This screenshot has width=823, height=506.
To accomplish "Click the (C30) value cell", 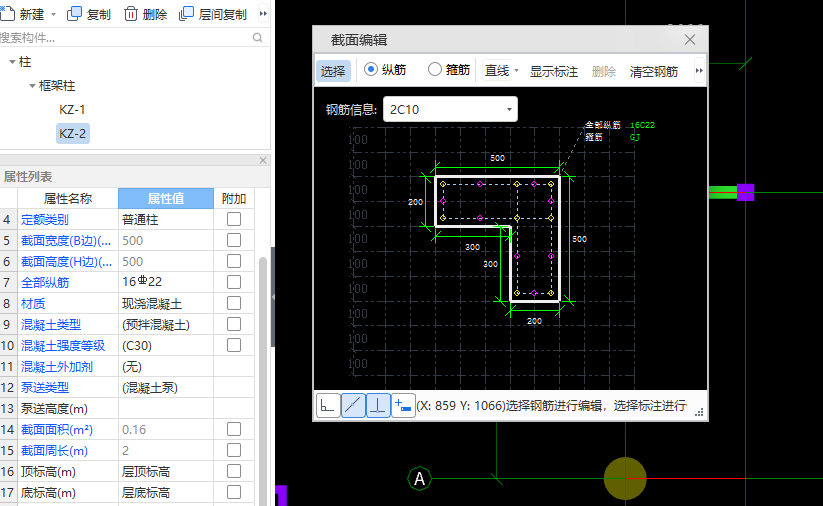I will (x=166, y=345).
